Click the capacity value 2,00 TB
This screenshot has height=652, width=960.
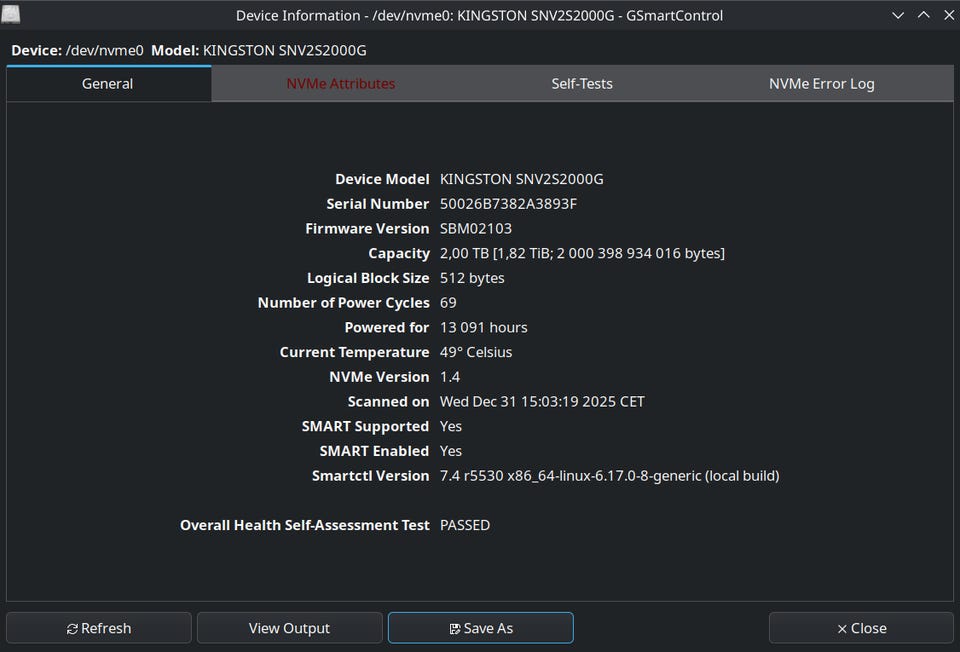click(x=582, y=253)
